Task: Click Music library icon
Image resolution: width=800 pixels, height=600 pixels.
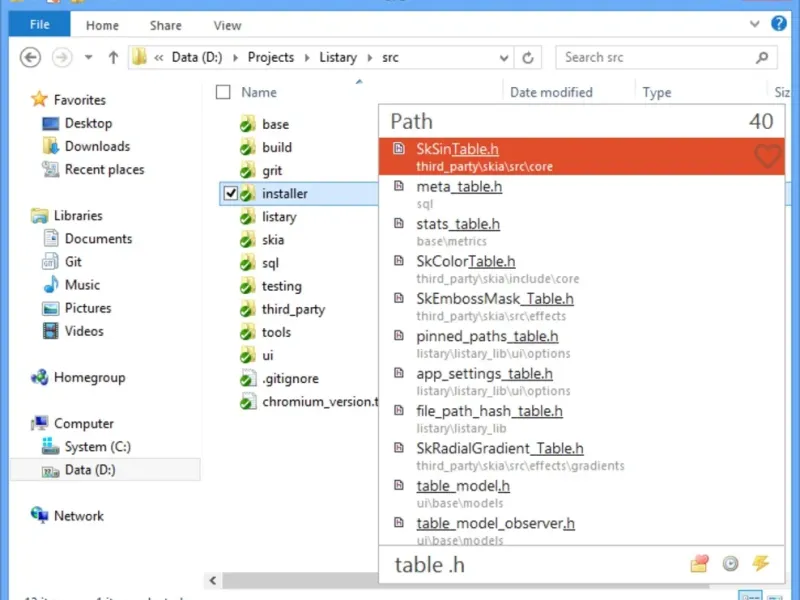Action: (x=51, y=284)
